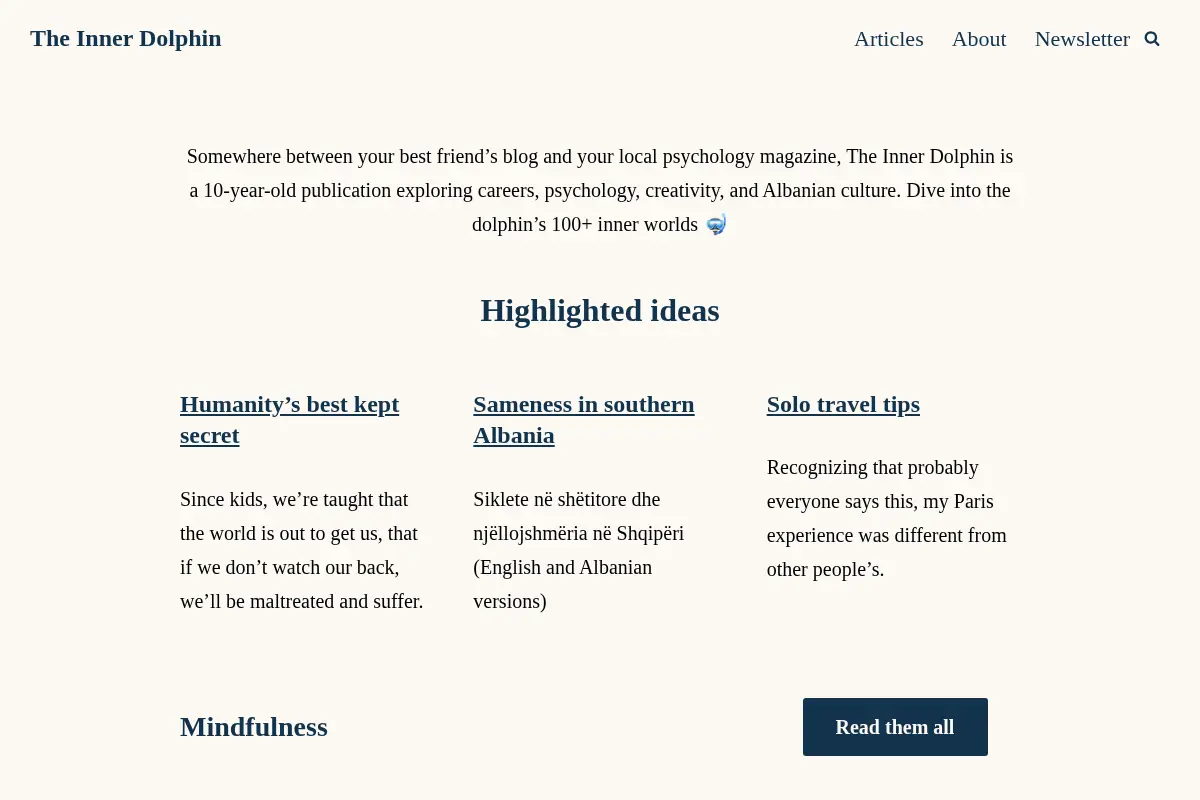Click "Albania" in the second article title
This screenshot has height=800, width=1200.
tap(514, 436)
